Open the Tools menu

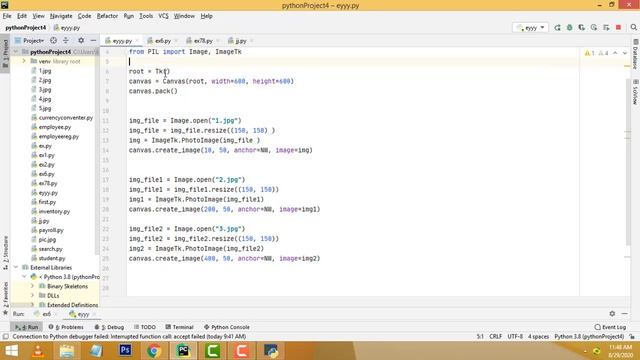coord(146,16)
